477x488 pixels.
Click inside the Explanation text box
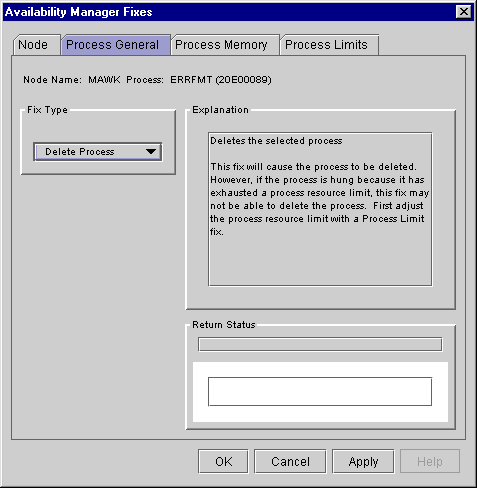[320, 209]
